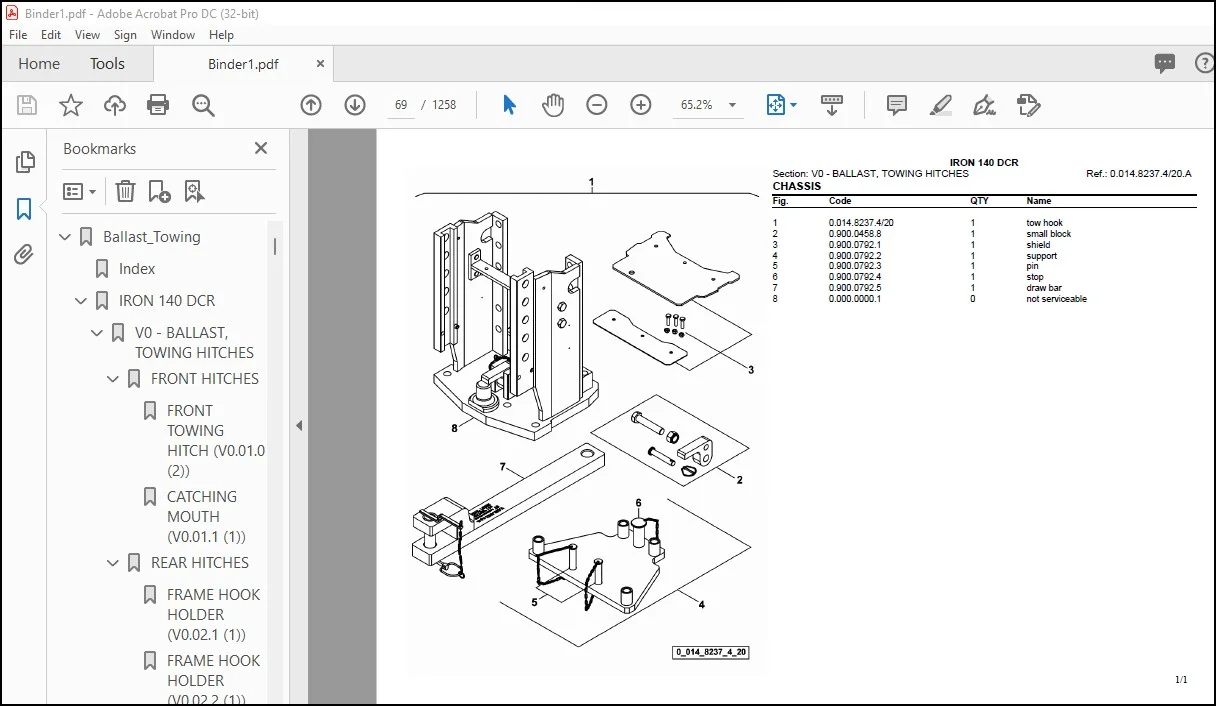Select the FRONT HITCHES bookmark label

(x=205, y=379)
